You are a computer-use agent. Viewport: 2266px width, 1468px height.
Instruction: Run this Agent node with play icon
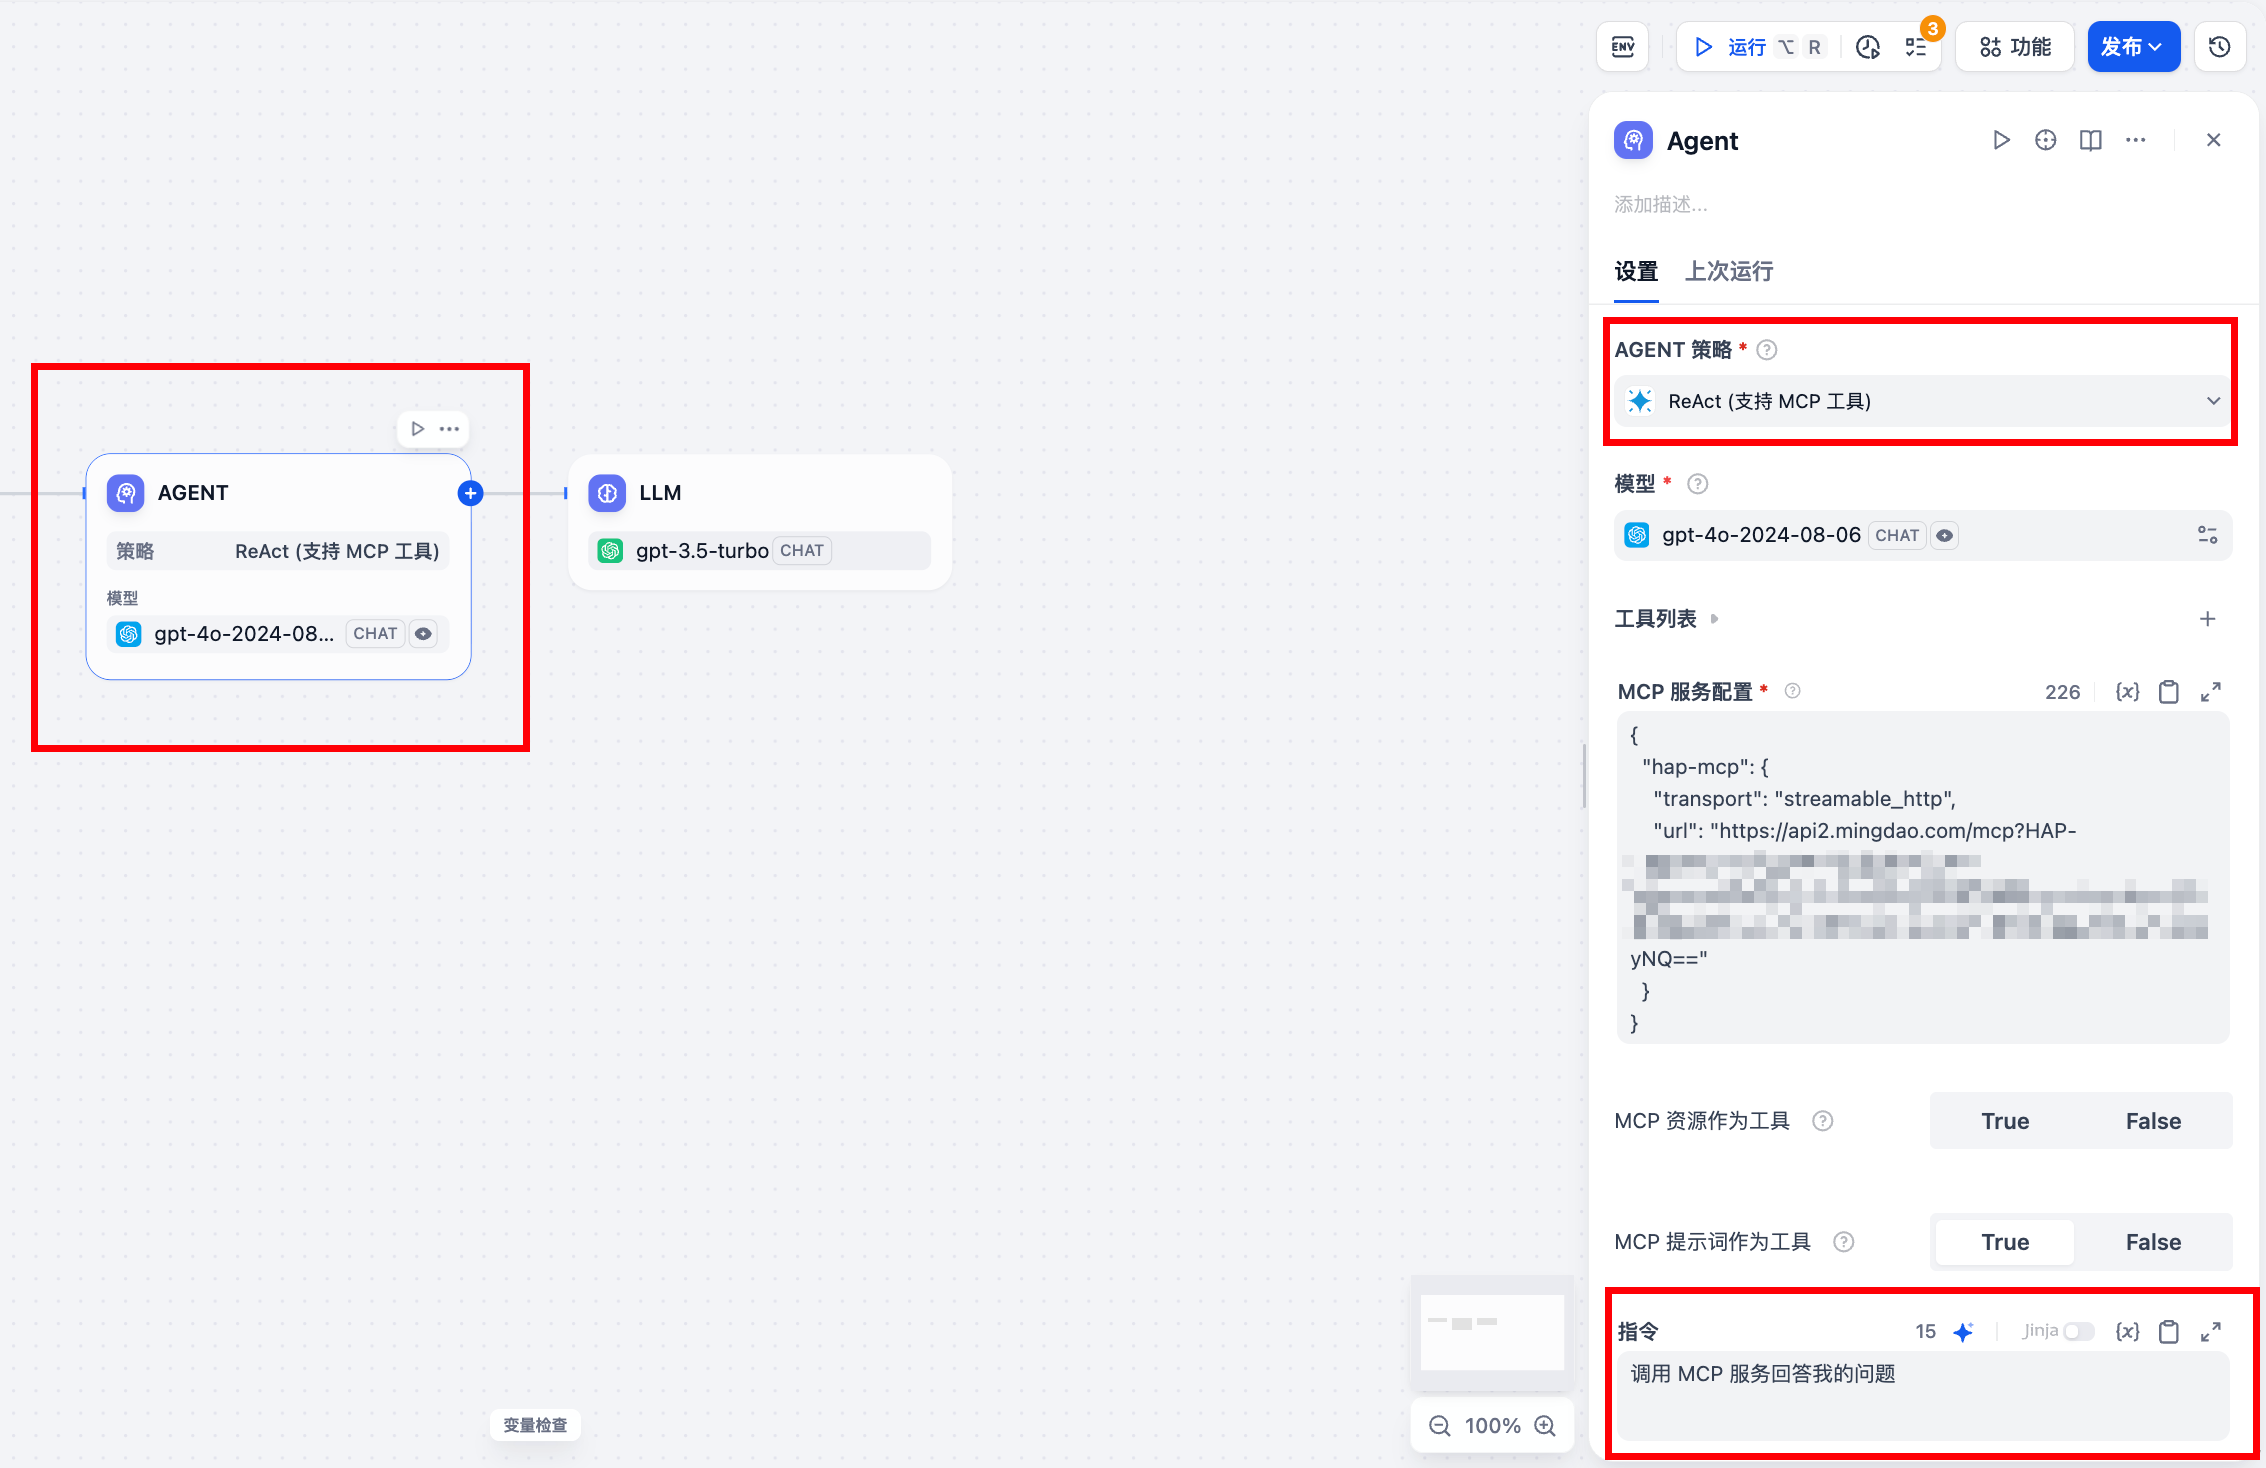(x=2000, y=140)
